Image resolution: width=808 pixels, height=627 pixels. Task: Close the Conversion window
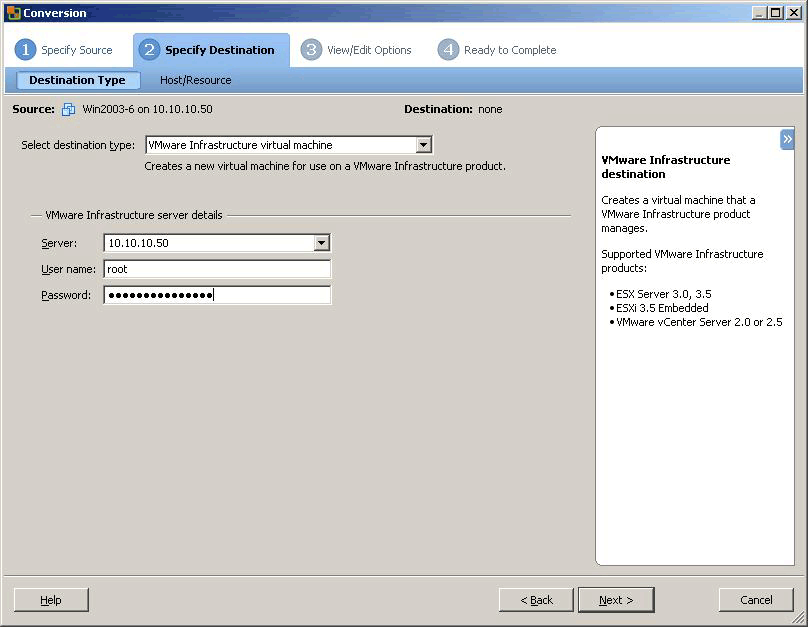pyautogui.click(x=794, y=13)
